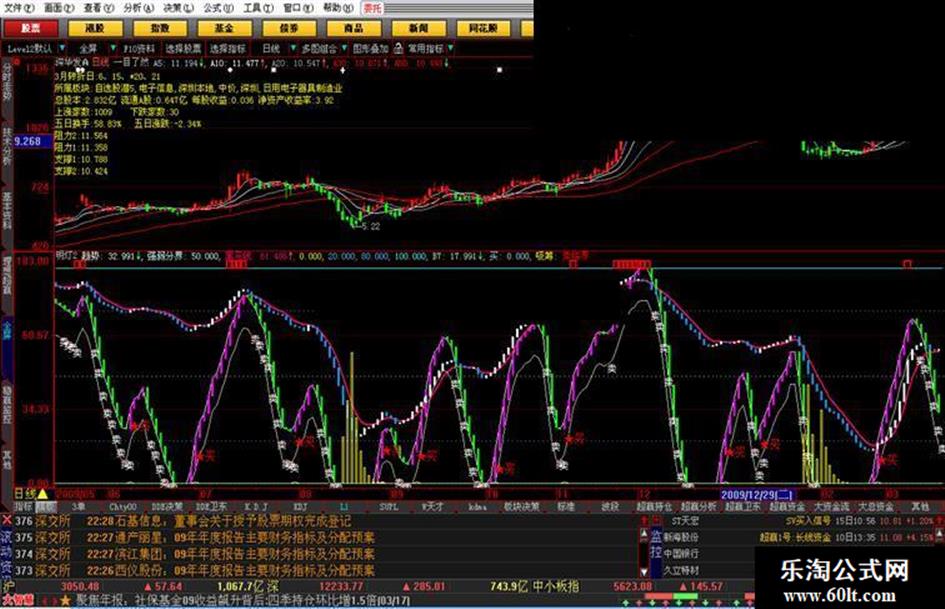This screenshot has height=609, width=945.
Task: Switch to 基本资料 side tab
Action: coord(7,212)
